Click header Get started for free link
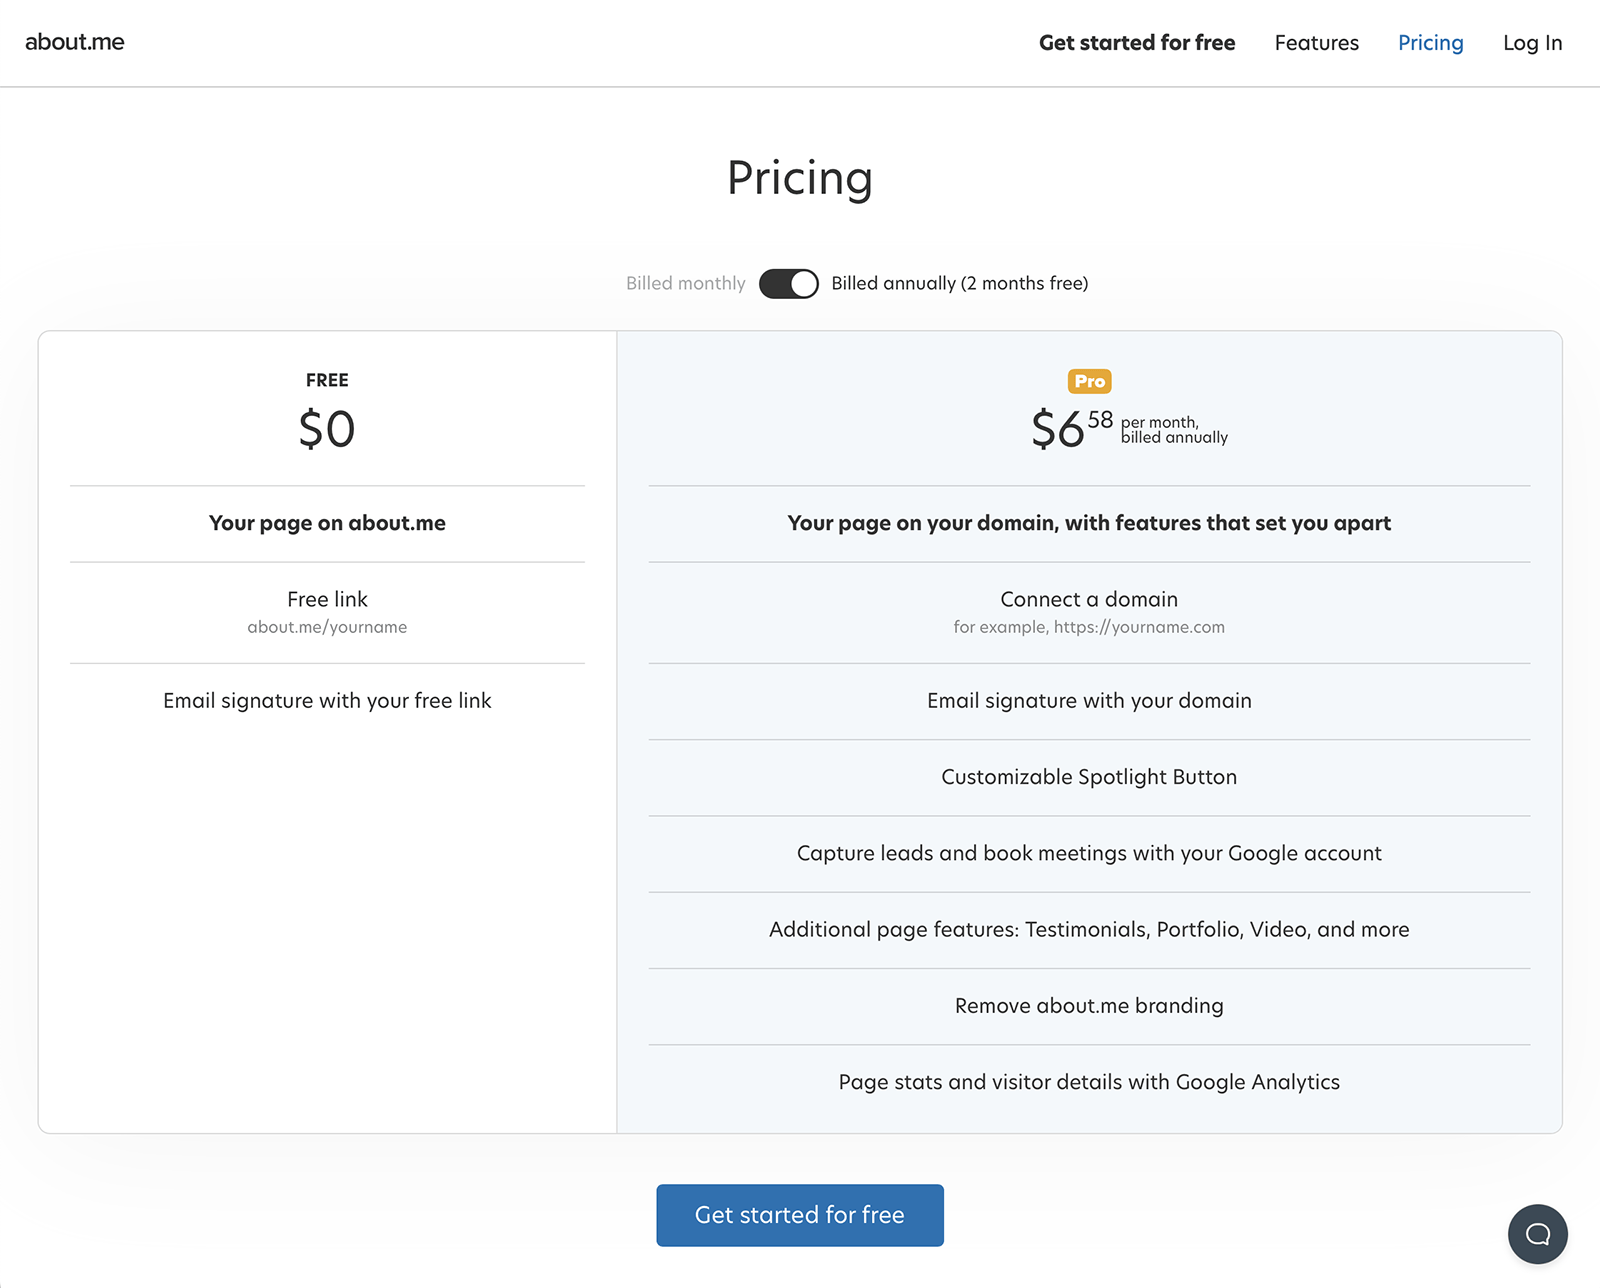Image resolution: width=1600 pixels, height=1288 pixels. point(1137,43)
